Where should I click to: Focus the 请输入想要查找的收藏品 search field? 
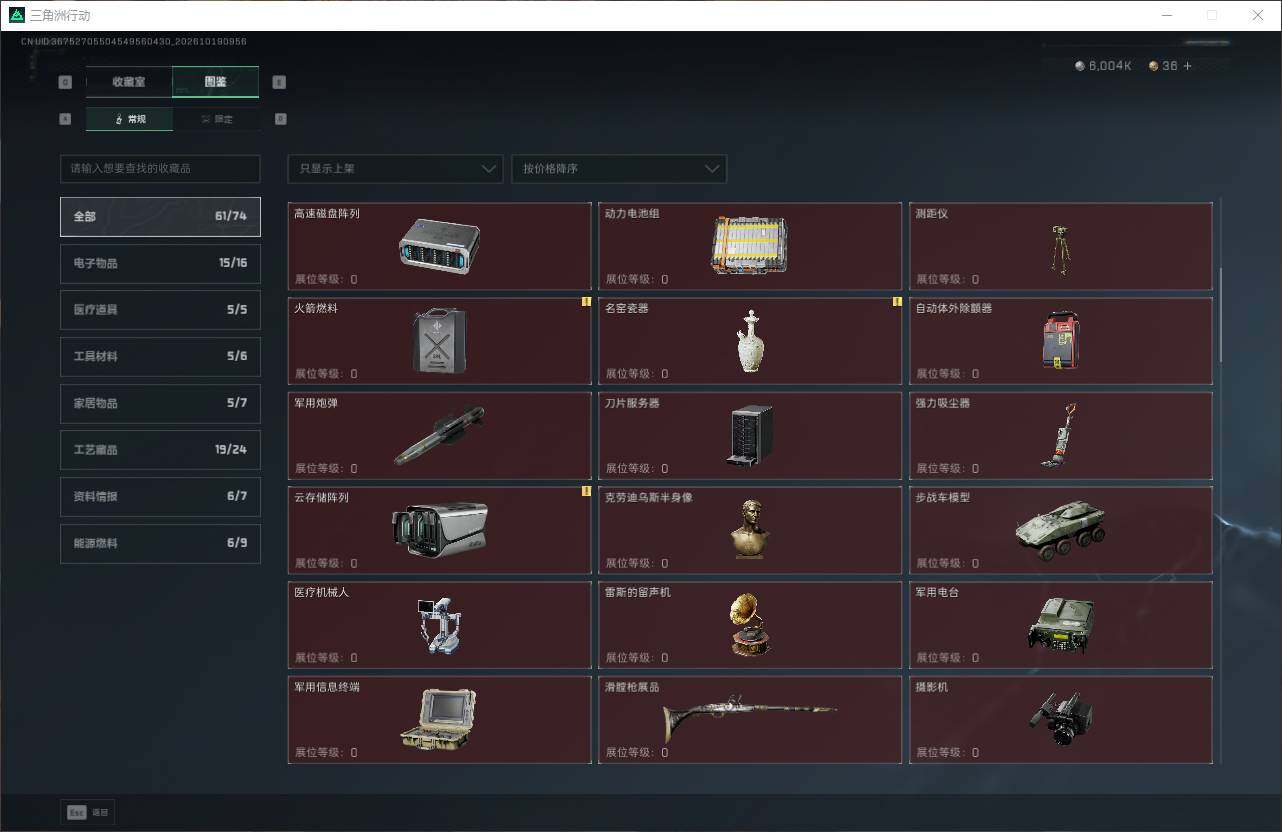tap(160, 168)
